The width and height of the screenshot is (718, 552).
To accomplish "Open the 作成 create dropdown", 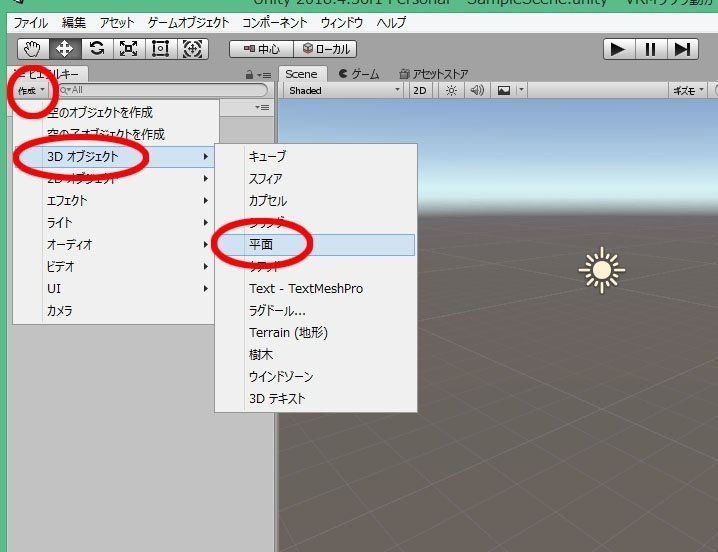I will point(31,90).
